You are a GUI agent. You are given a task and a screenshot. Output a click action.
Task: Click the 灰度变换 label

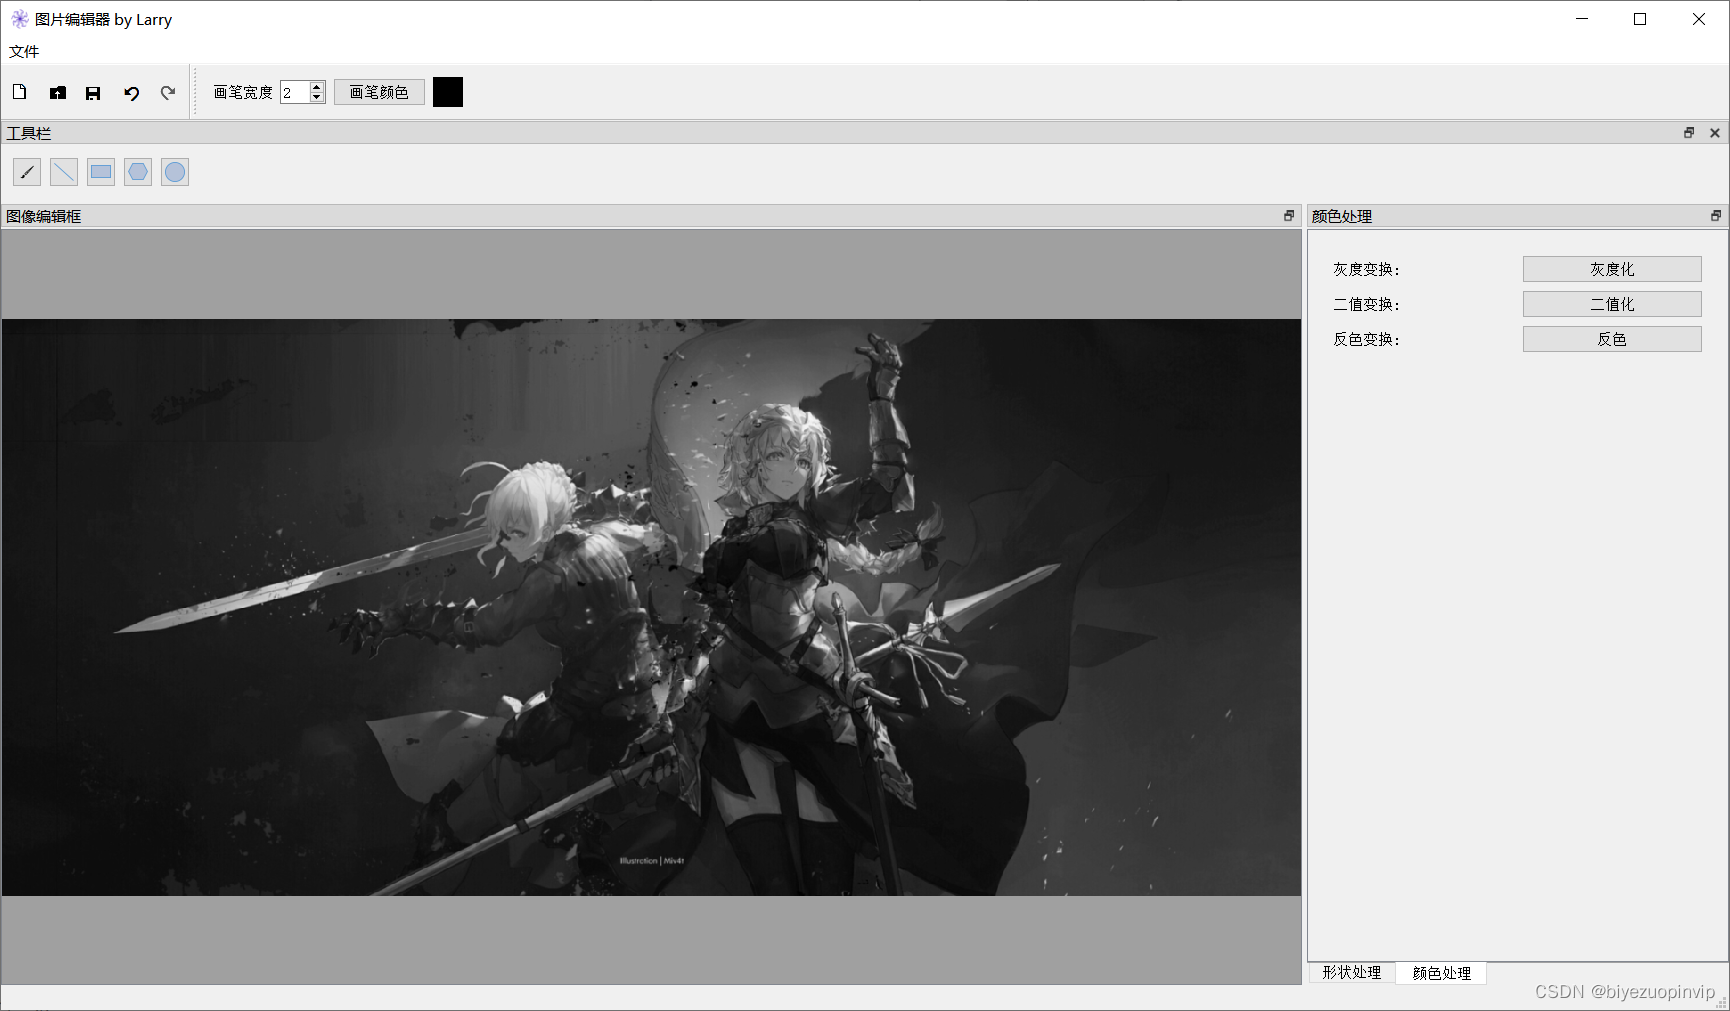click(1367, 269)
